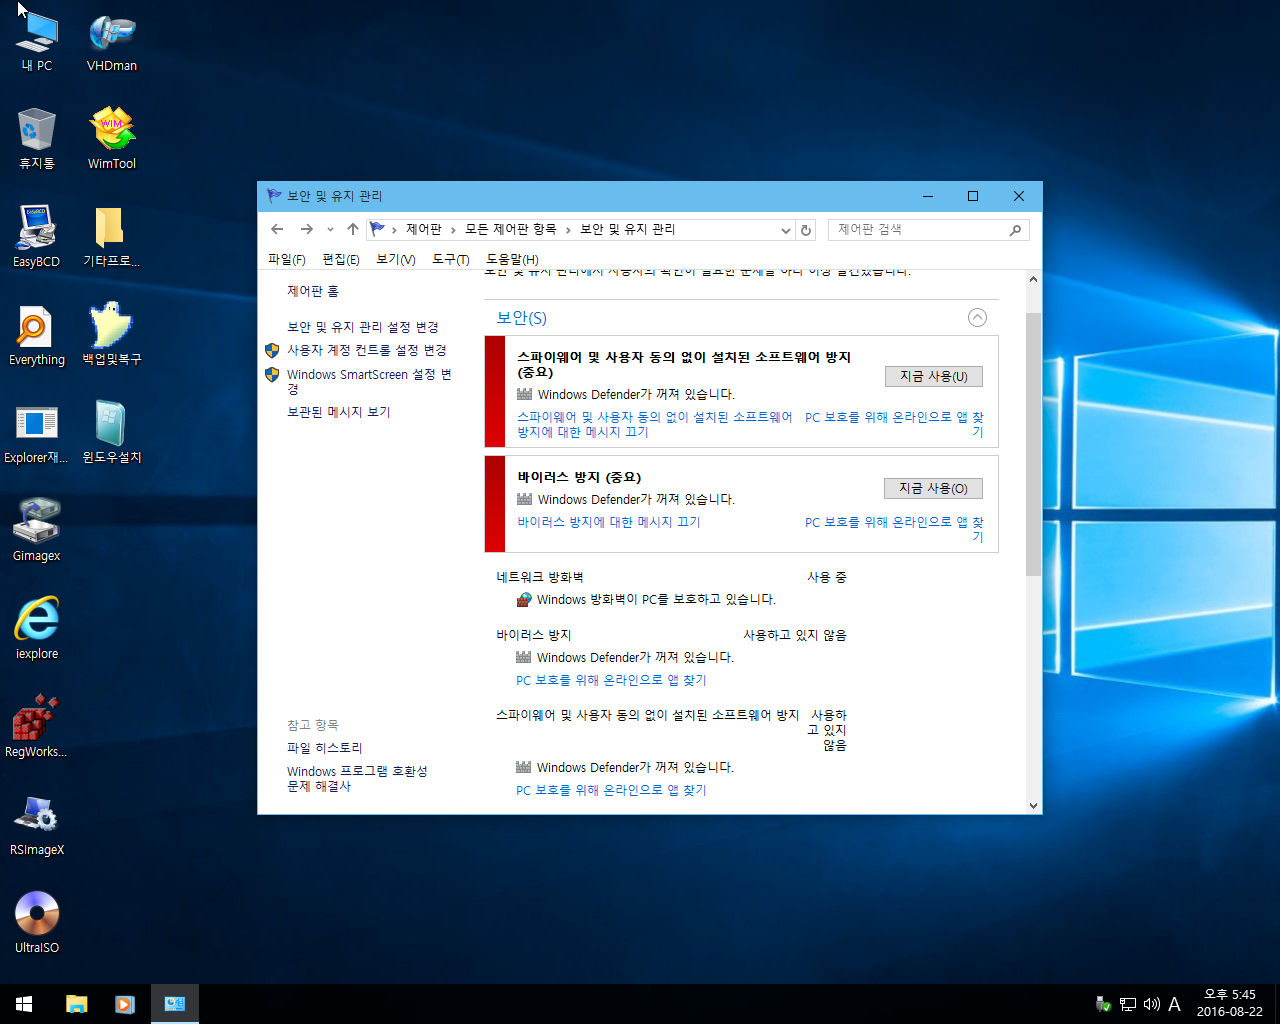1280x1024 pixels.
Task: Open the Windows Start button
Action: [24, 1004]
